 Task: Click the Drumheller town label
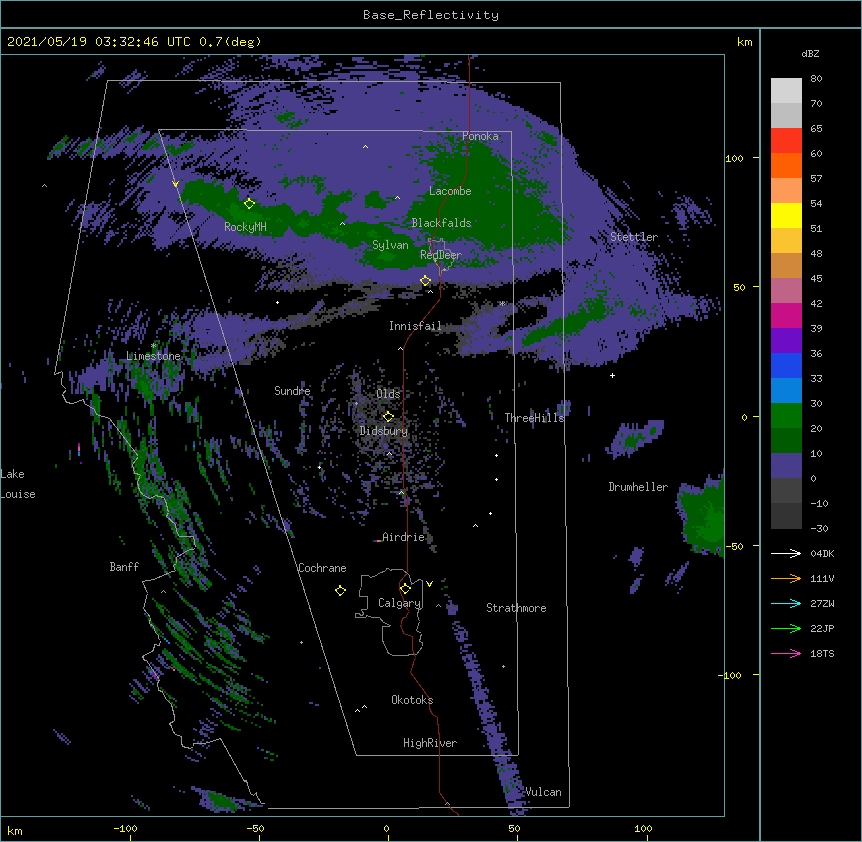[638, 487]
